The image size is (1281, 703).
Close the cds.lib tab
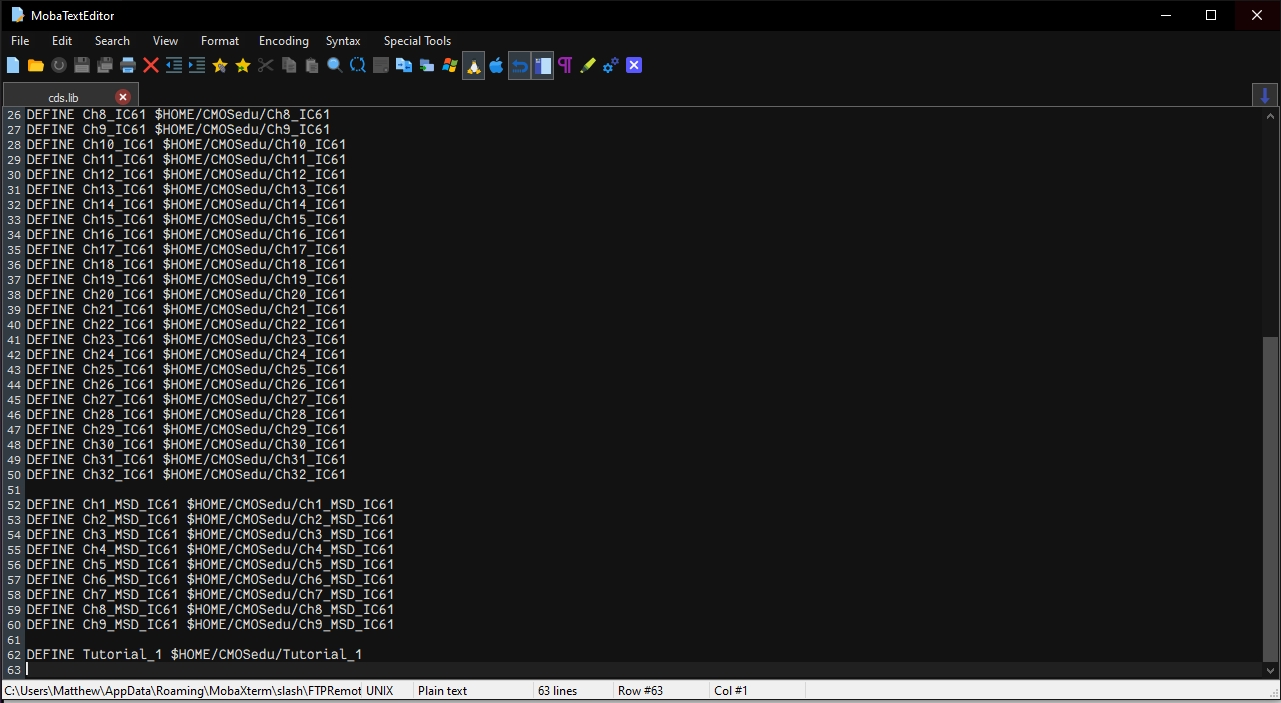click(x=123, y=97)
